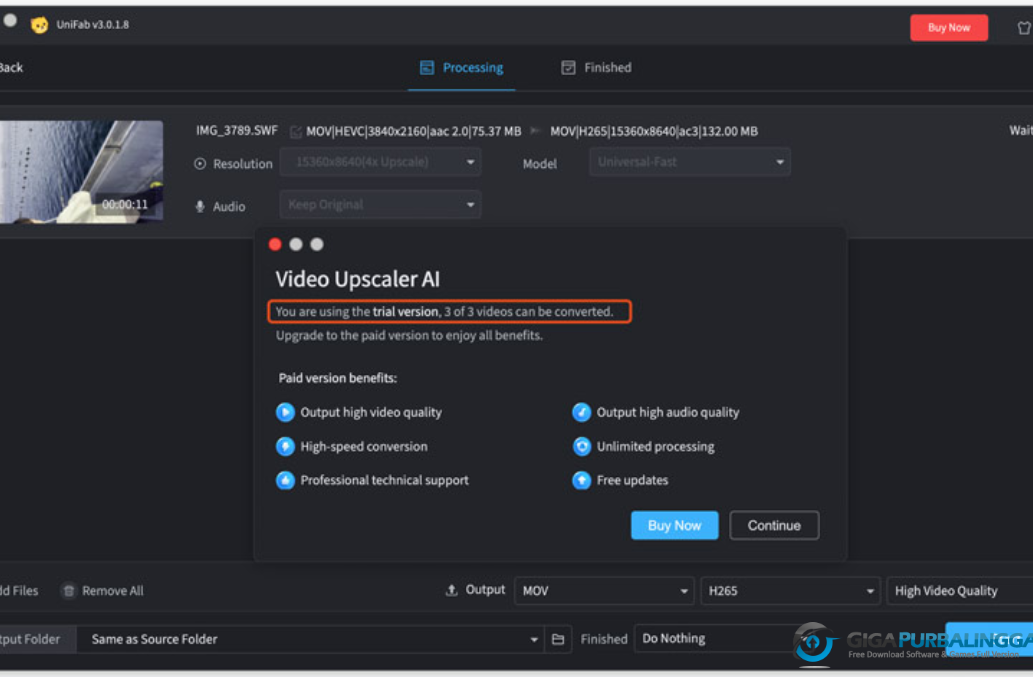Click the Professional technical support icon
Screen dimensions: 1033x677
coord(285,480)
